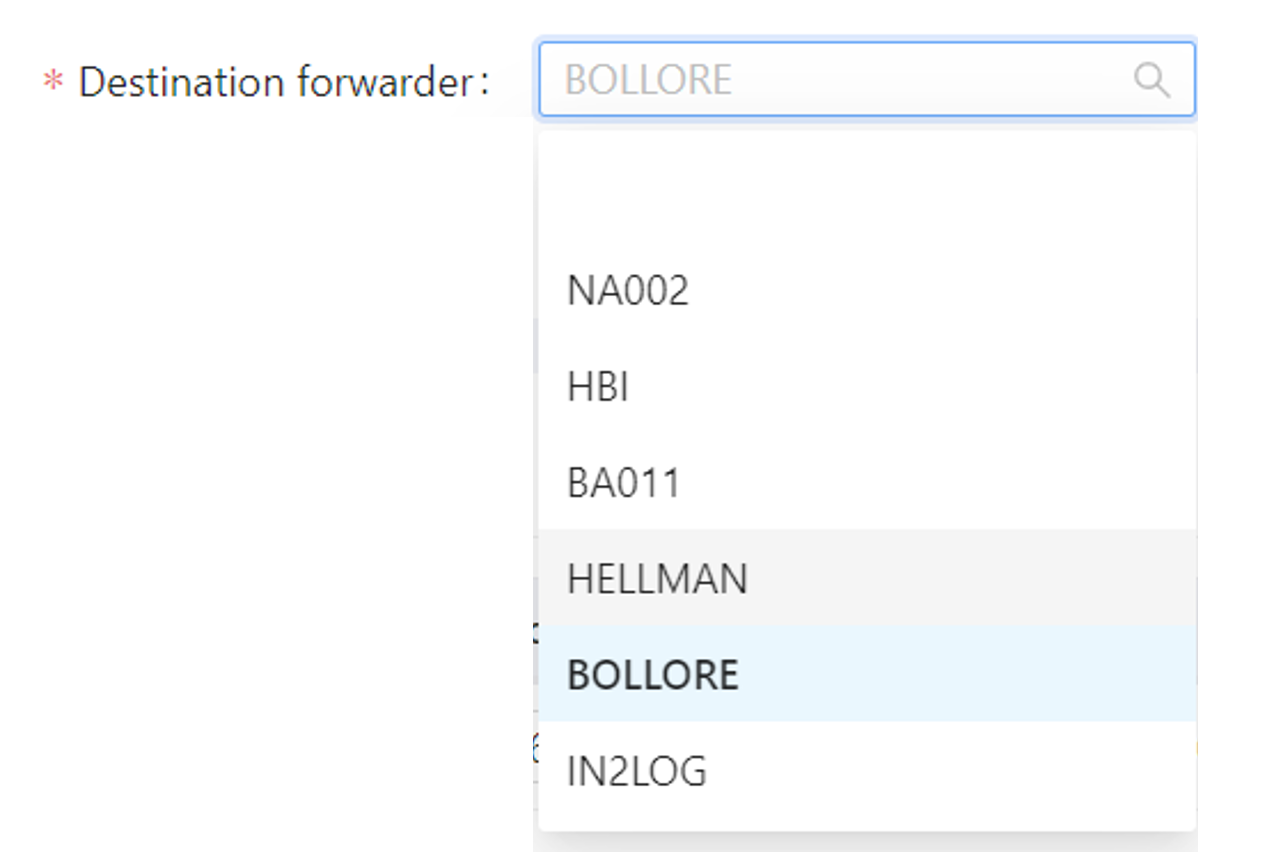
Task: Select NA002 from the forwarder list
Action: (x=628, y=291)
